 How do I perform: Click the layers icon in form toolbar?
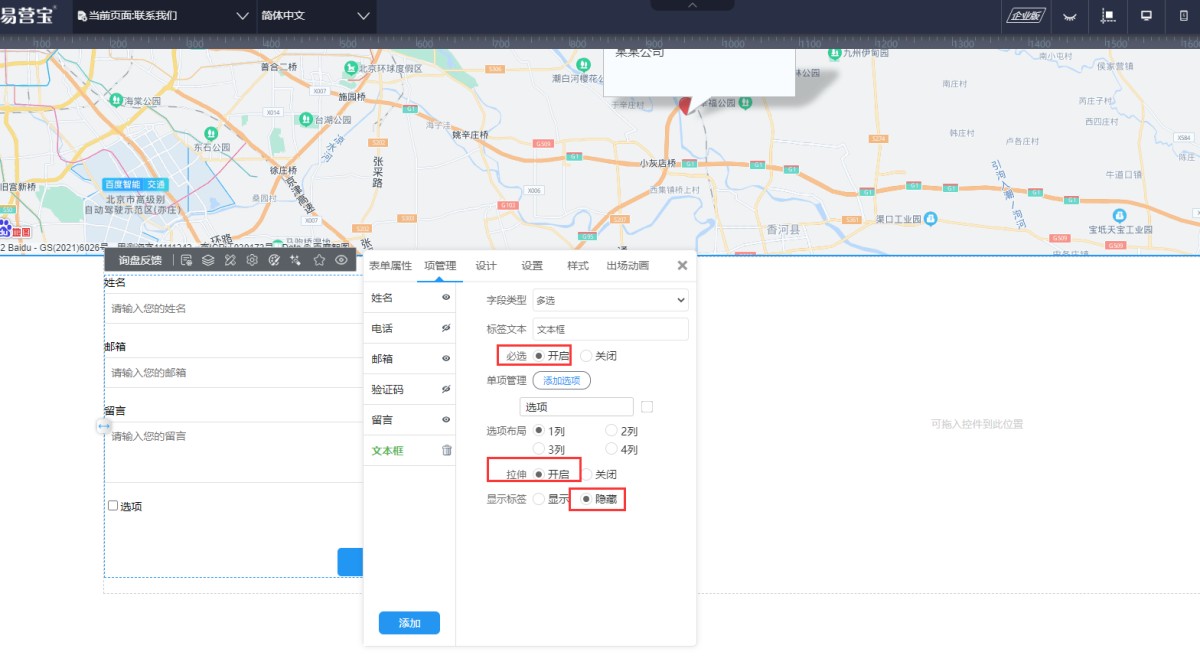(x=208, y=260)
